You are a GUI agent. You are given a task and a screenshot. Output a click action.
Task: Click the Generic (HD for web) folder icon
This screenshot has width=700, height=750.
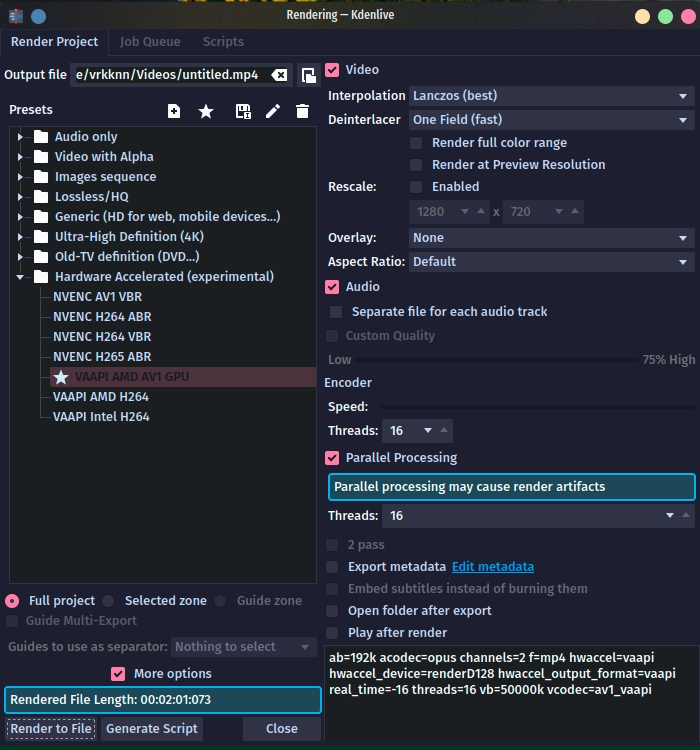click(41, 217)
